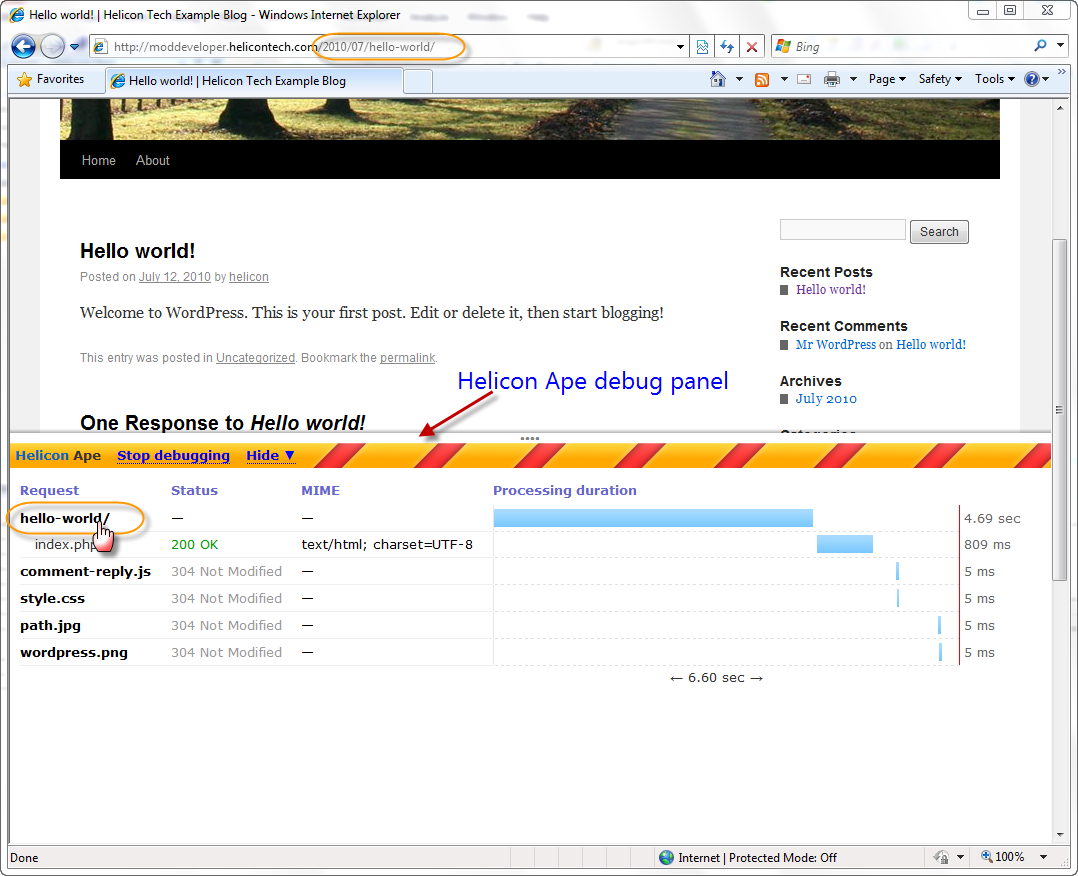Click the RSS feeds icon
This screenshot has width=1078, height=876.
pos(762,79)
